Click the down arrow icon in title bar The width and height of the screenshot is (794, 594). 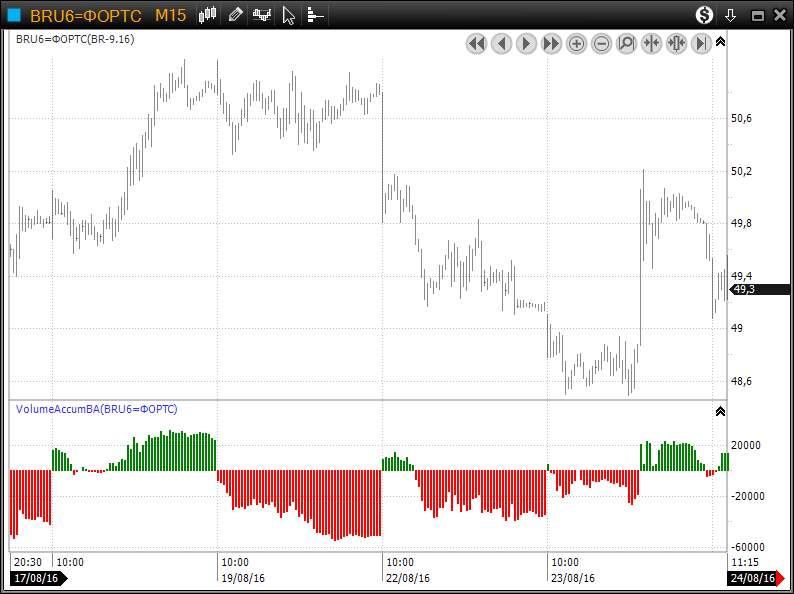(731, 15)
